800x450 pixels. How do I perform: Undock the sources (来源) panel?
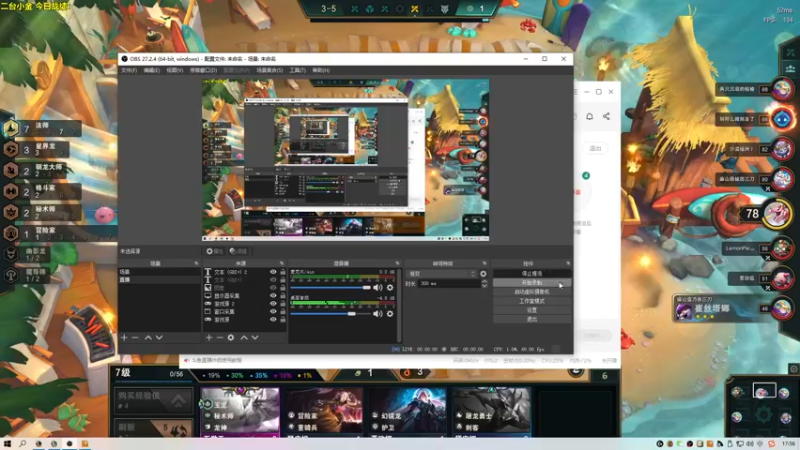(282, 263)
